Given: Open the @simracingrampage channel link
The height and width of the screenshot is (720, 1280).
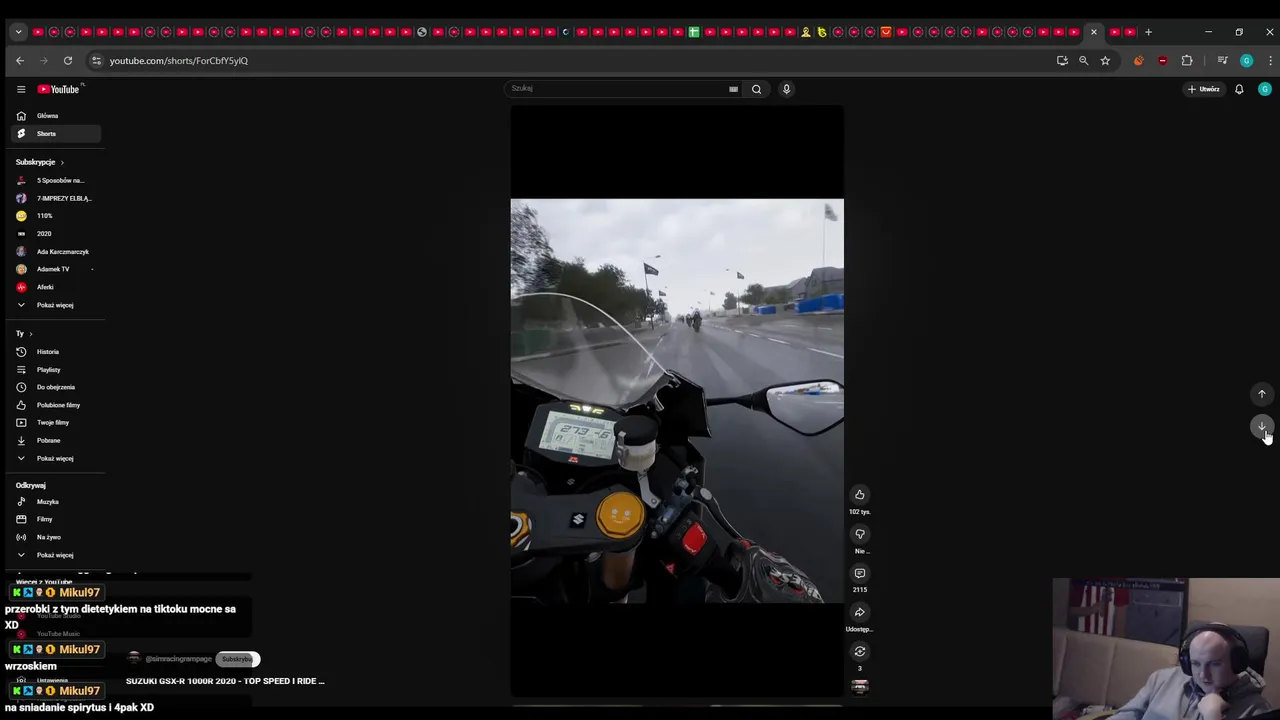Looking at the screenshot, I should [x=178, y=659].
